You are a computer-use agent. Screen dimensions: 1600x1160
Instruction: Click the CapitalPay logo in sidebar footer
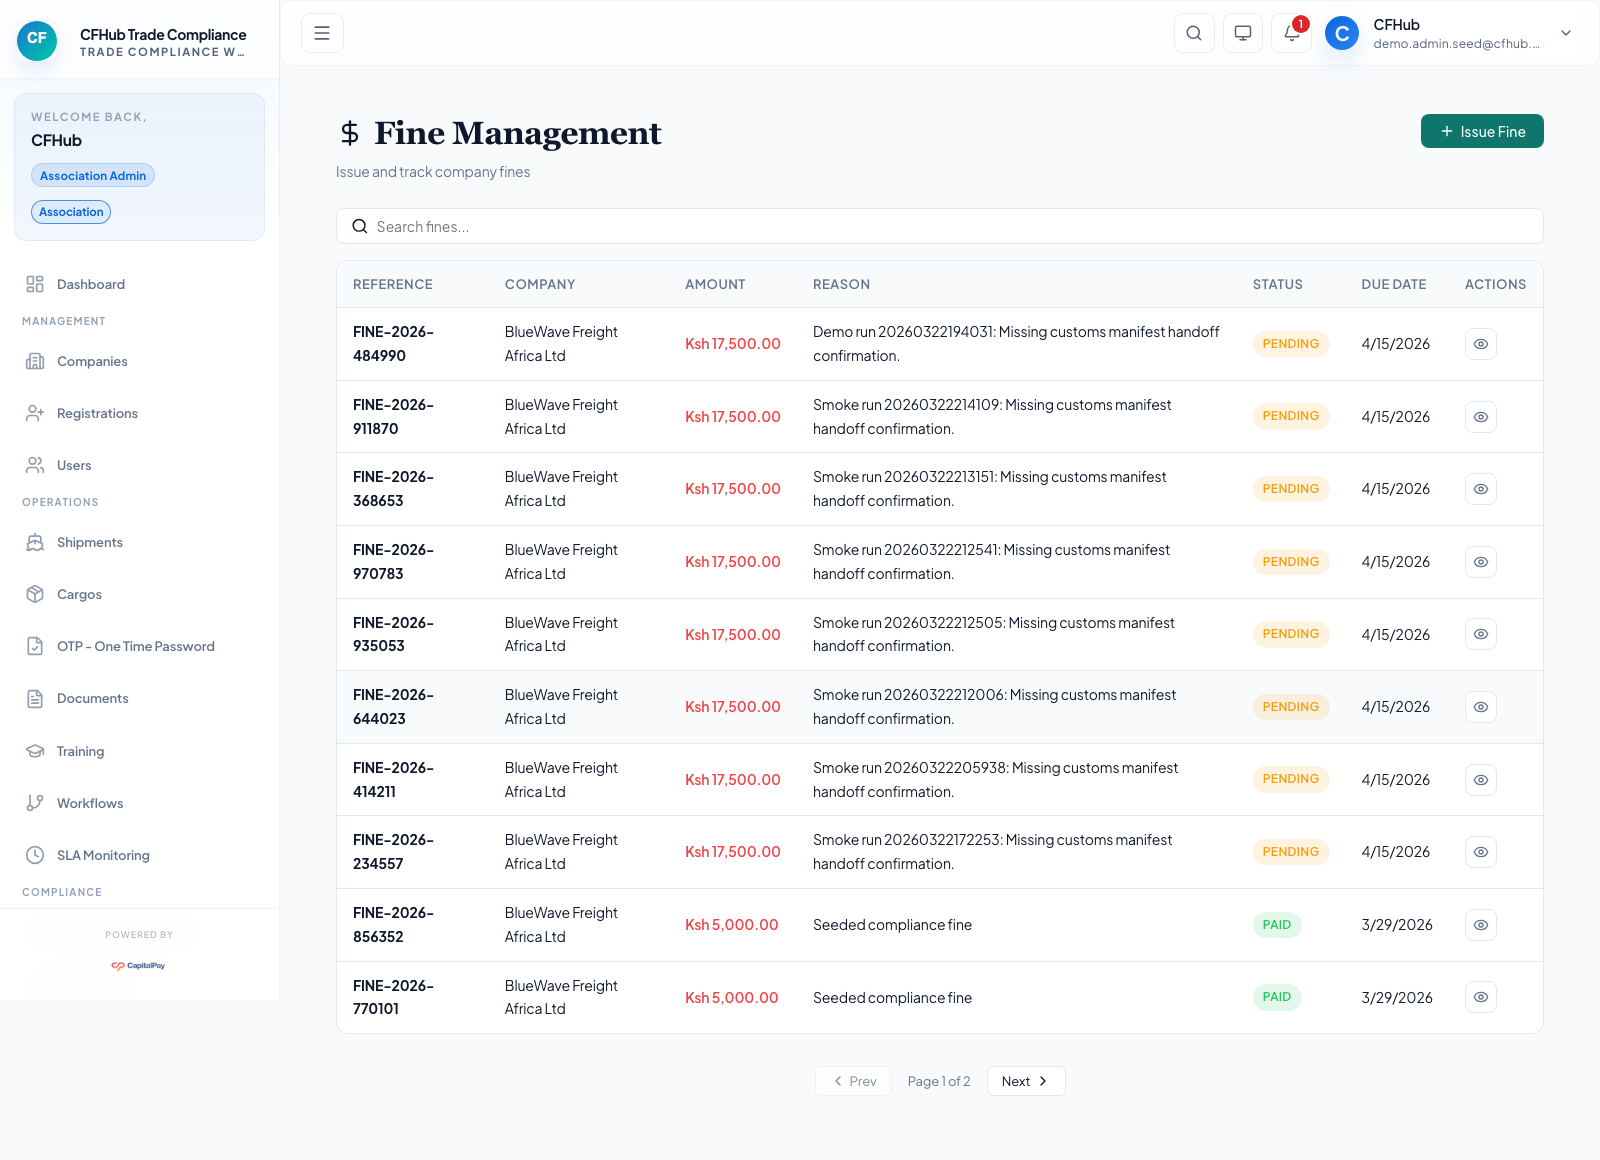pyautogui.click(x=139, y=966)
